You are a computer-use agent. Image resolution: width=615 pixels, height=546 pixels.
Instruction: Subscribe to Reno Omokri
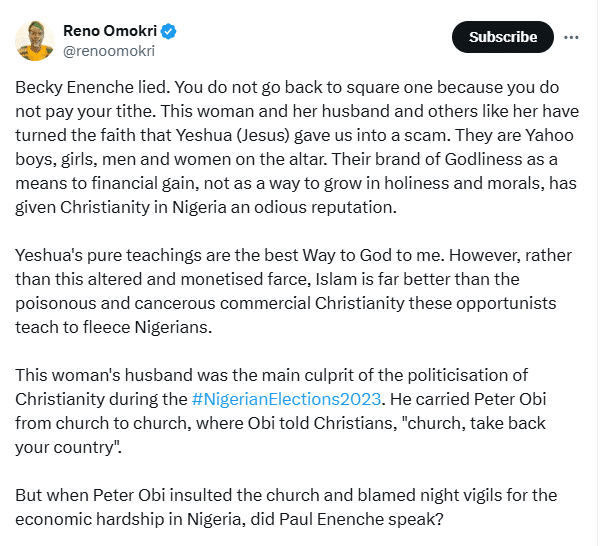tap(502, 37)
